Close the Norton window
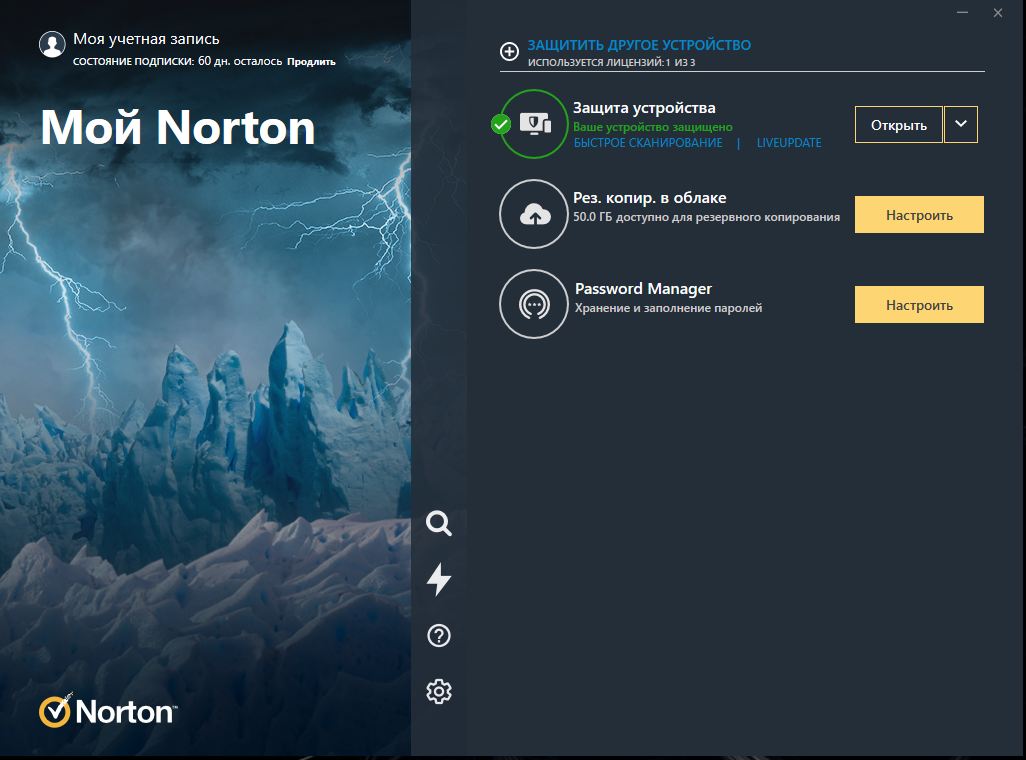The width and height of the screenshot is (1026, 760). [x=998, y=12]
